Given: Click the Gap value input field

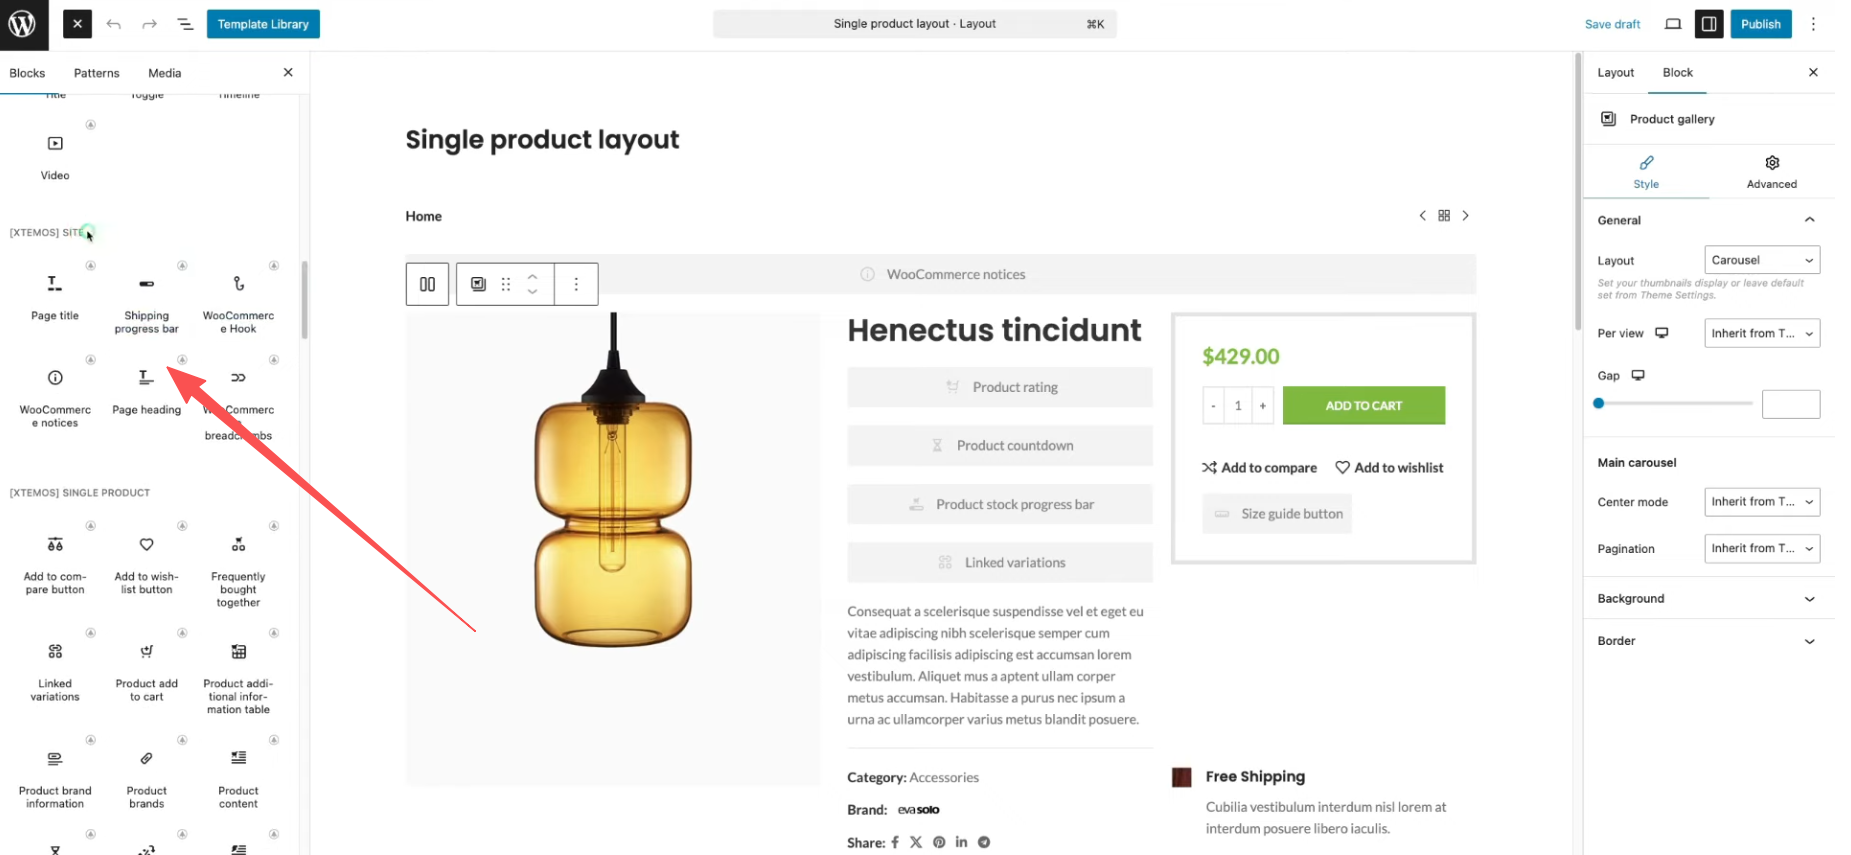Looking at the screenshot, I should pos(1790,404).
